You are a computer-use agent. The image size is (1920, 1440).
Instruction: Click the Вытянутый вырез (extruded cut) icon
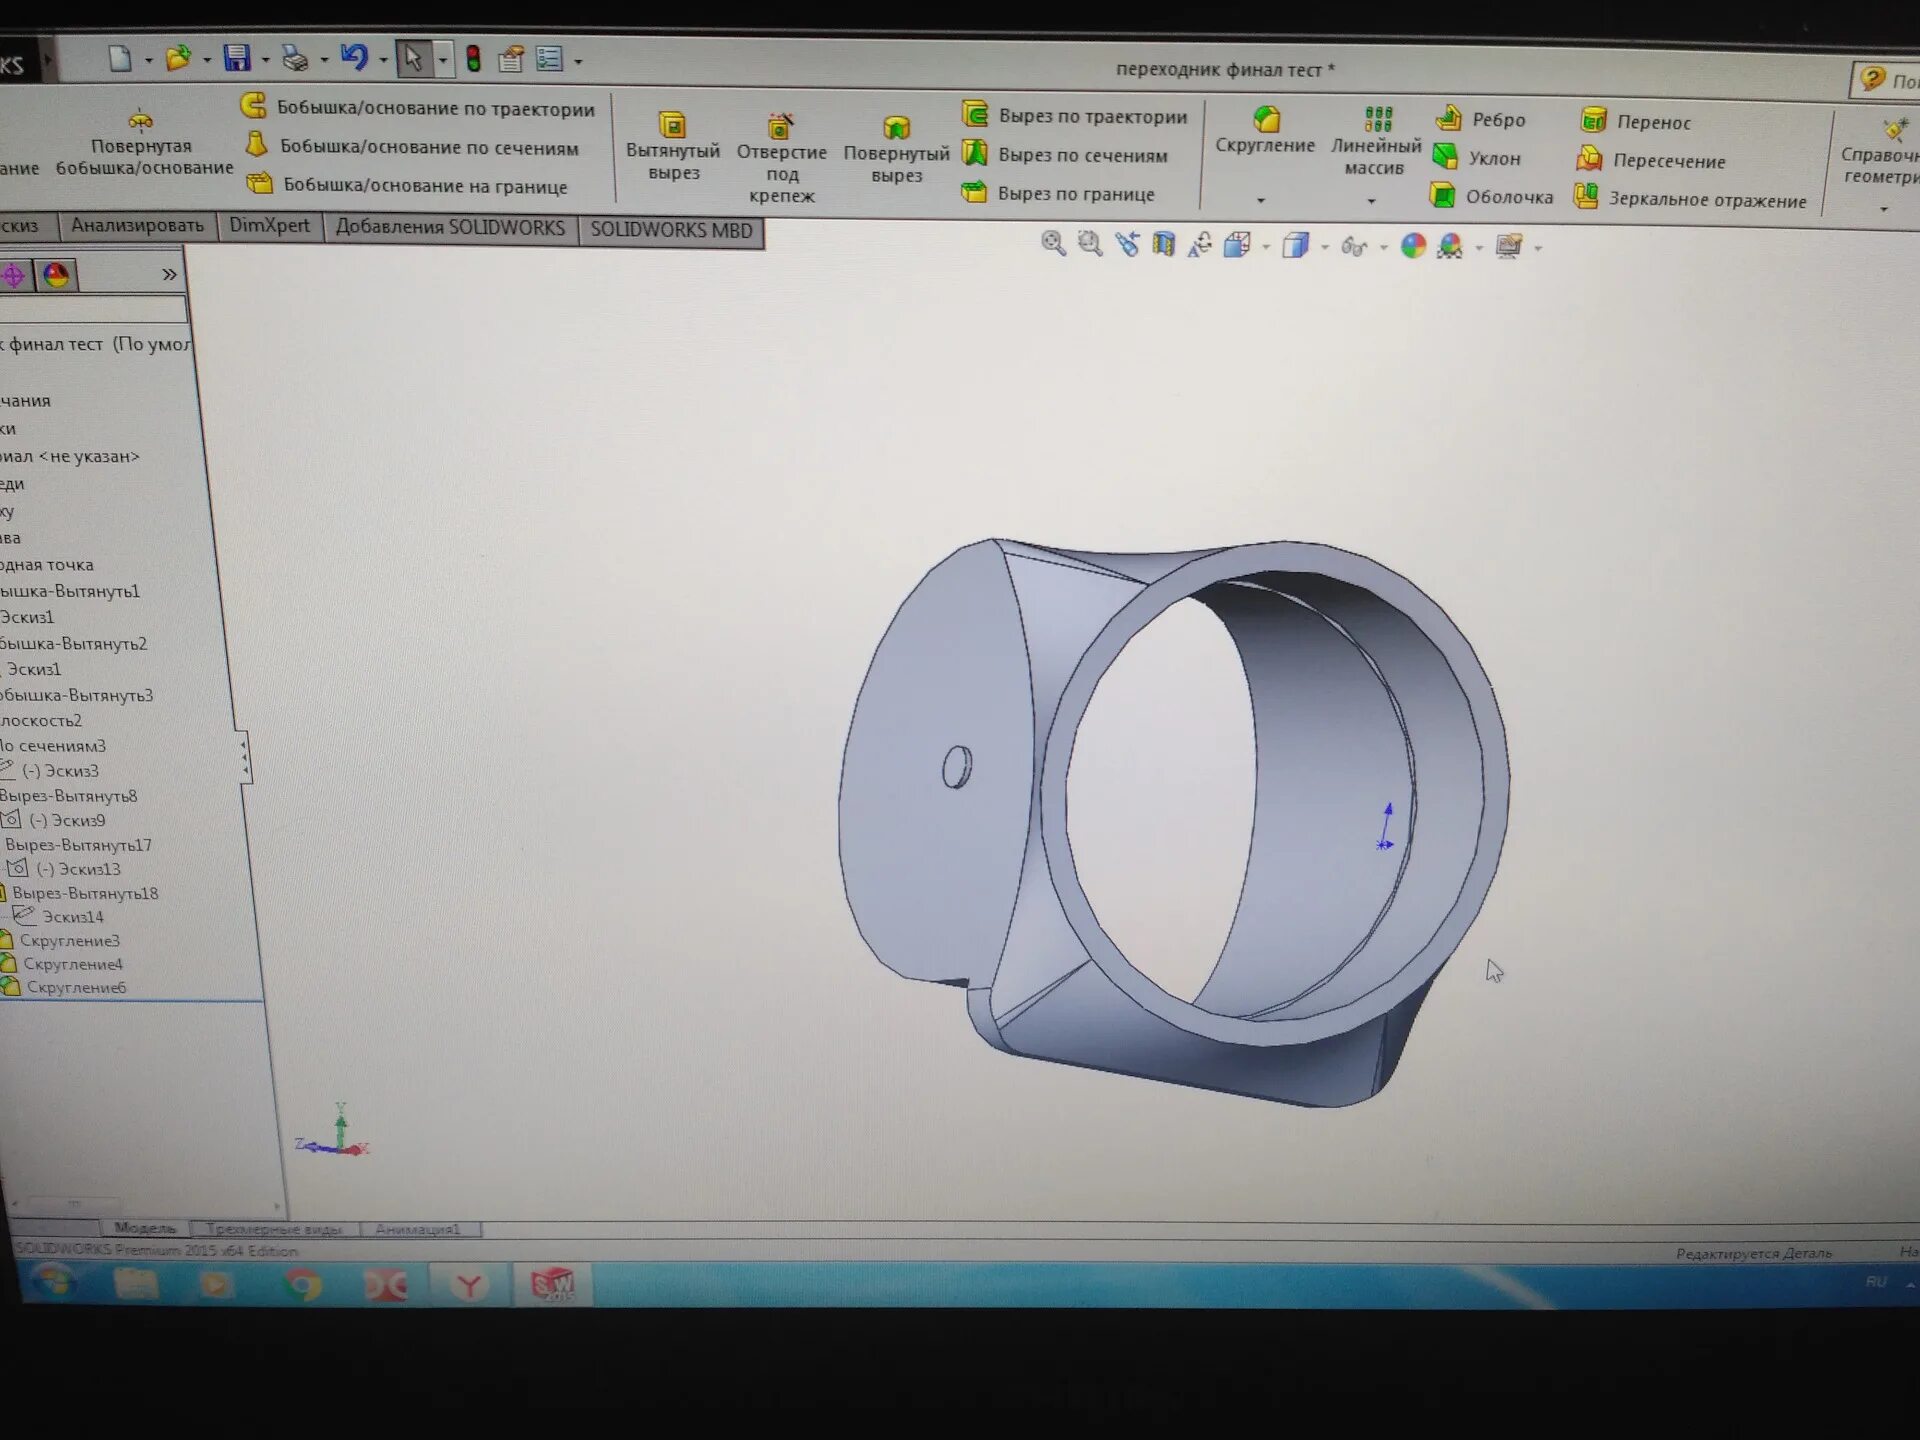672,126
